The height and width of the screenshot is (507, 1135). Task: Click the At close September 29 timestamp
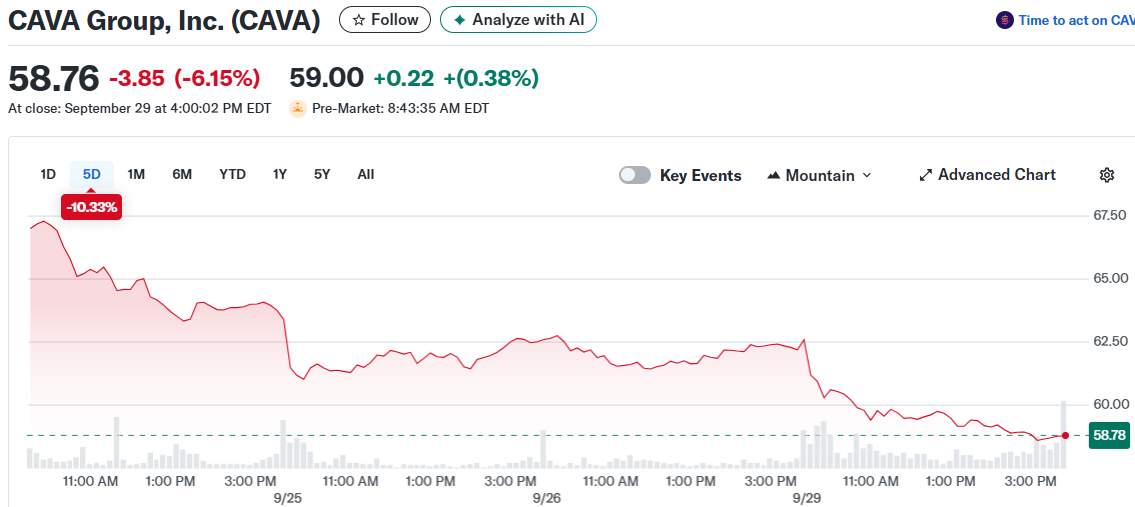[x=140, y=109]
